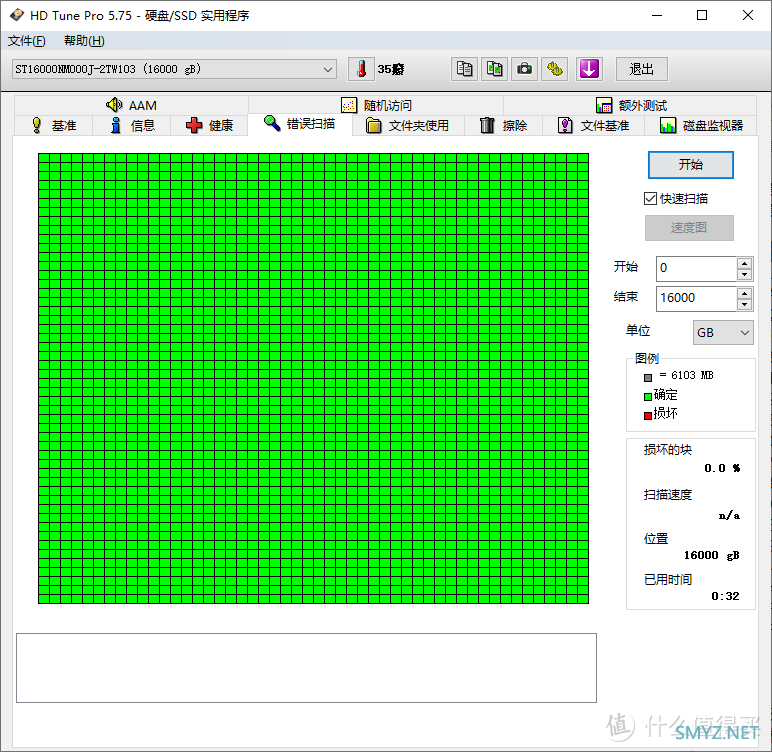
Task: Open options via the wrench icon
Action: coord(555,69)
